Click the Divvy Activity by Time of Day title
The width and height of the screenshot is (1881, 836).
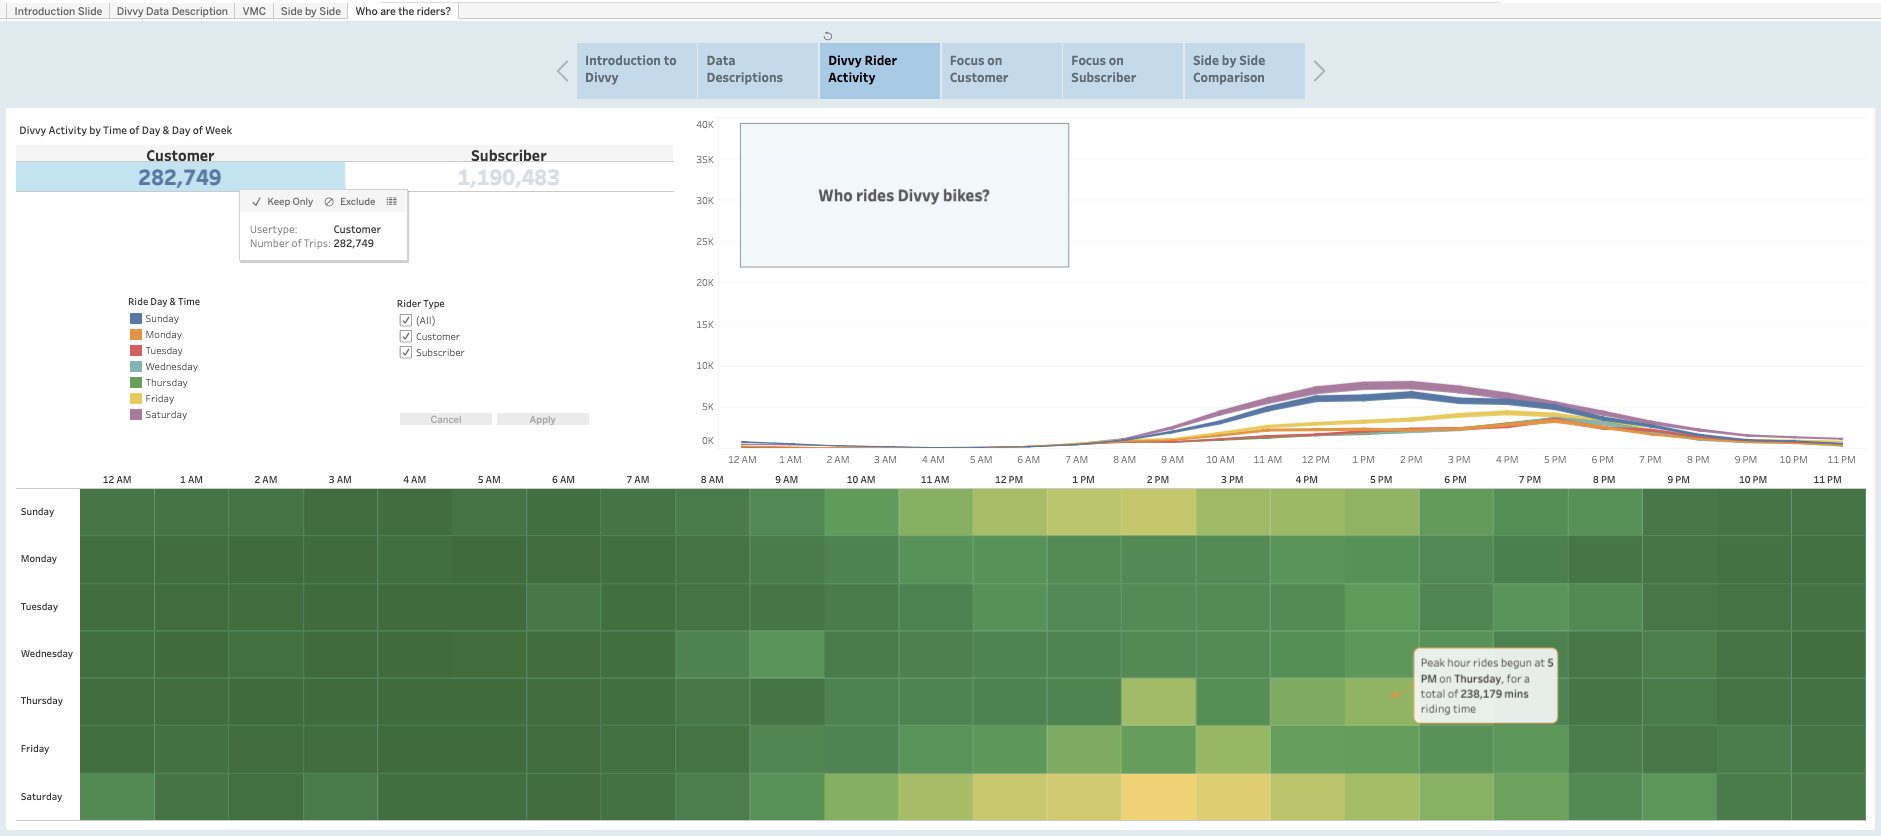(126, 130)
